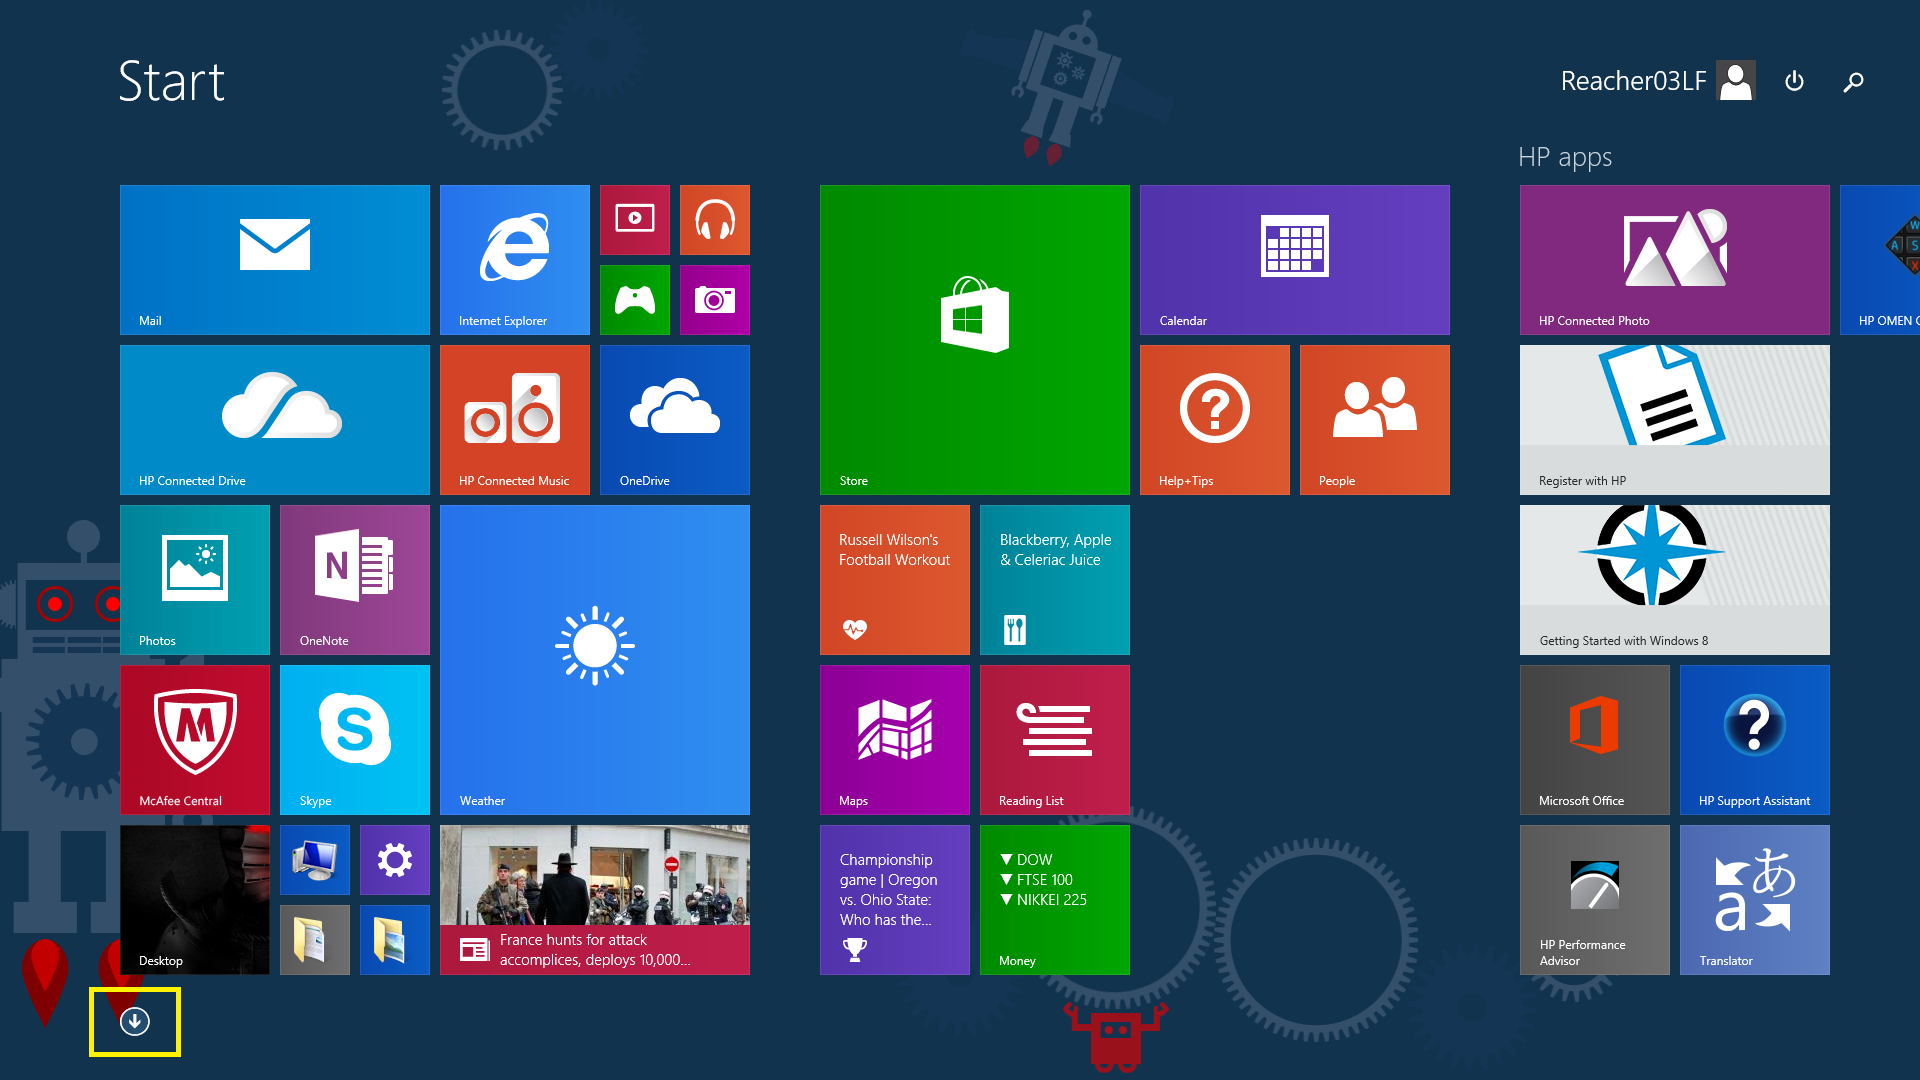The width and height of the screenshot is (1920, 1080).
Task: Show all apps with down arrow
Action: pyautogui.click(x=135, y=1021)
